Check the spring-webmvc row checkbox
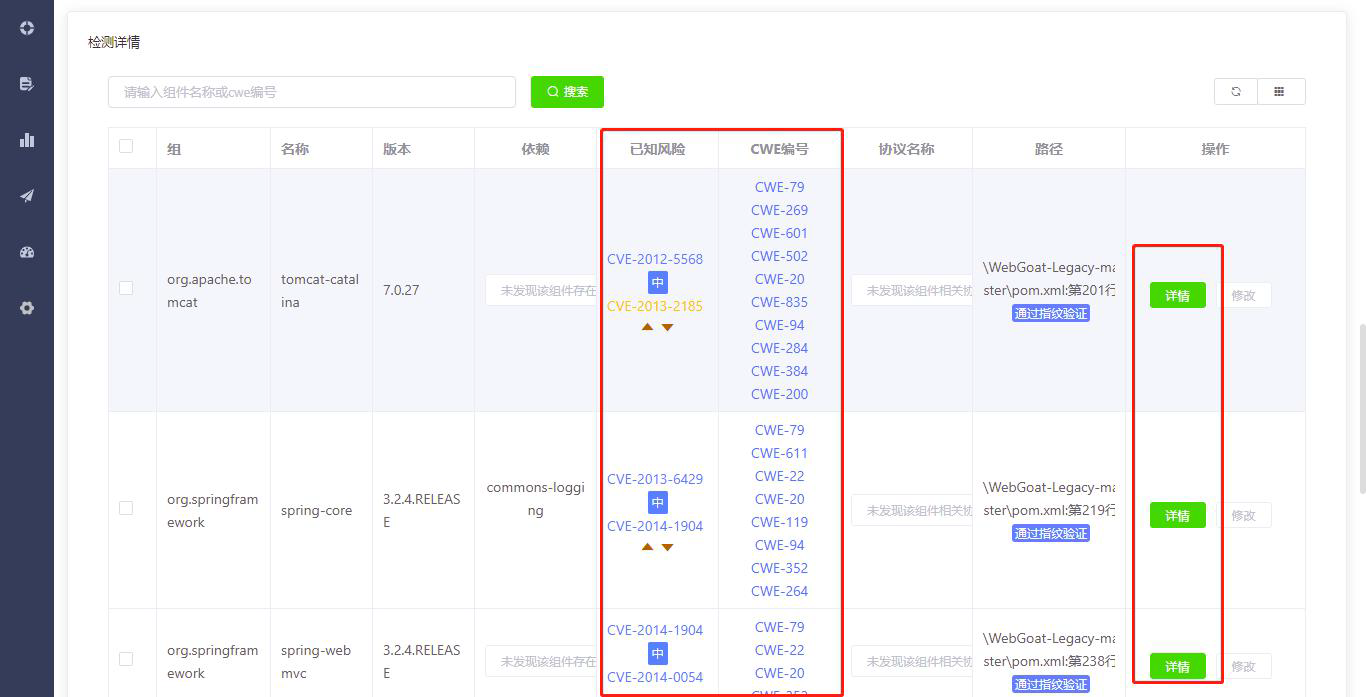1366x697 pixels. click(x=126, y=659)
